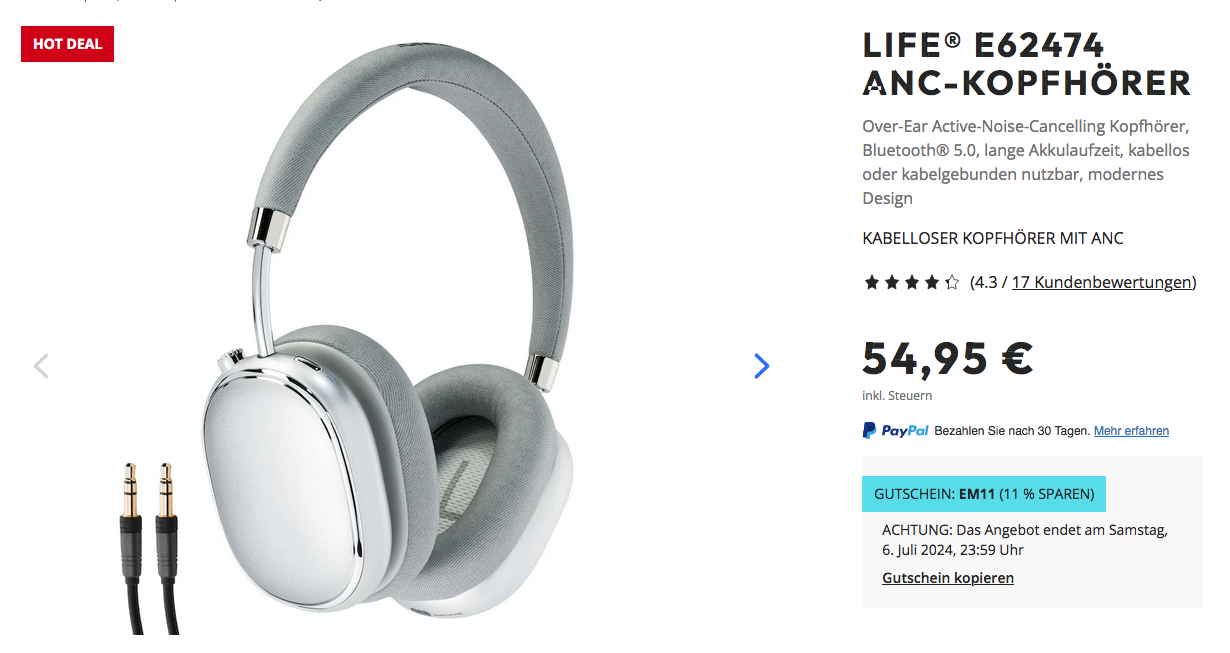This screenshot has height=653, width=1230.
Task: Go to the previous product image
Action: tap(41, 366)
